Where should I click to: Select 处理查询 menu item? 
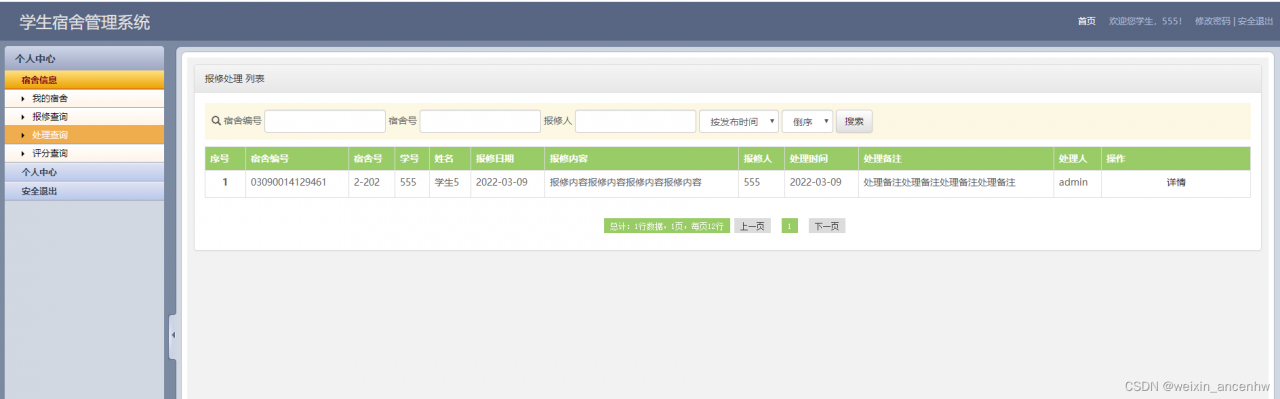[x=50, y=135]
